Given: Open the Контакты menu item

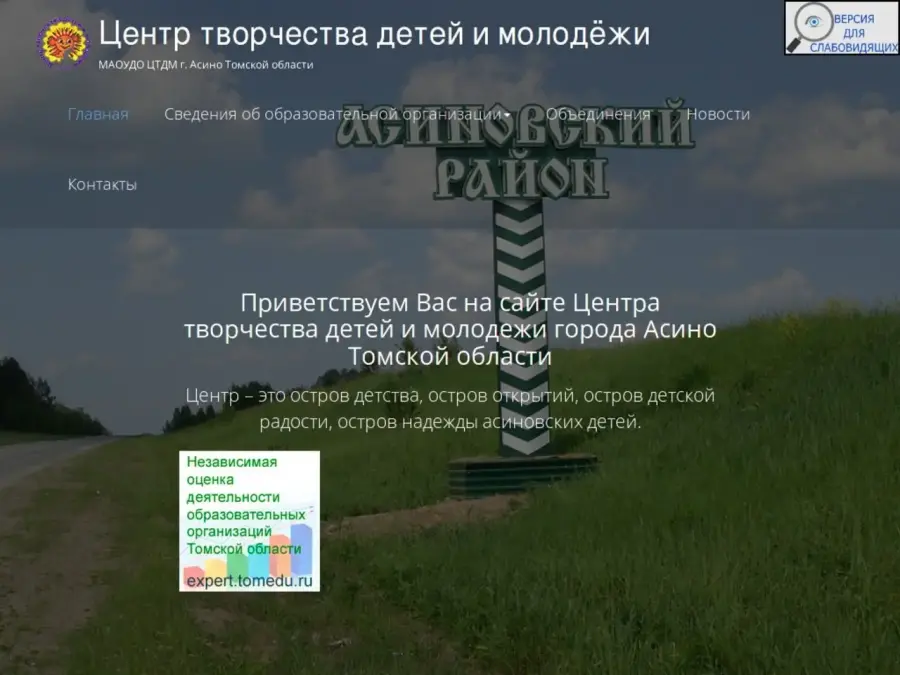Looking at the screenshot, I should (x=102, y=184).
